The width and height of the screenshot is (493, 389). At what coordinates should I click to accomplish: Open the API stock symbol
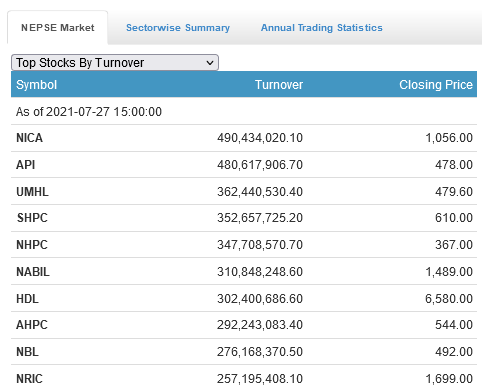(x=25, y=165)
